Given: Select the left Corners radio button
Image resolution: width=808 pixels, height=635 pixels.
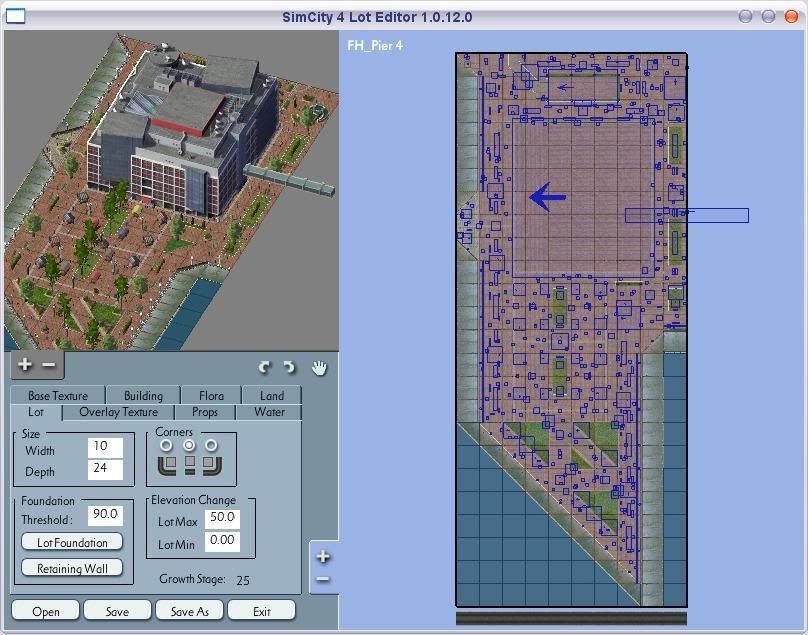Looking at the screenshot, I should pyautogui.click(x=166, y=445).
